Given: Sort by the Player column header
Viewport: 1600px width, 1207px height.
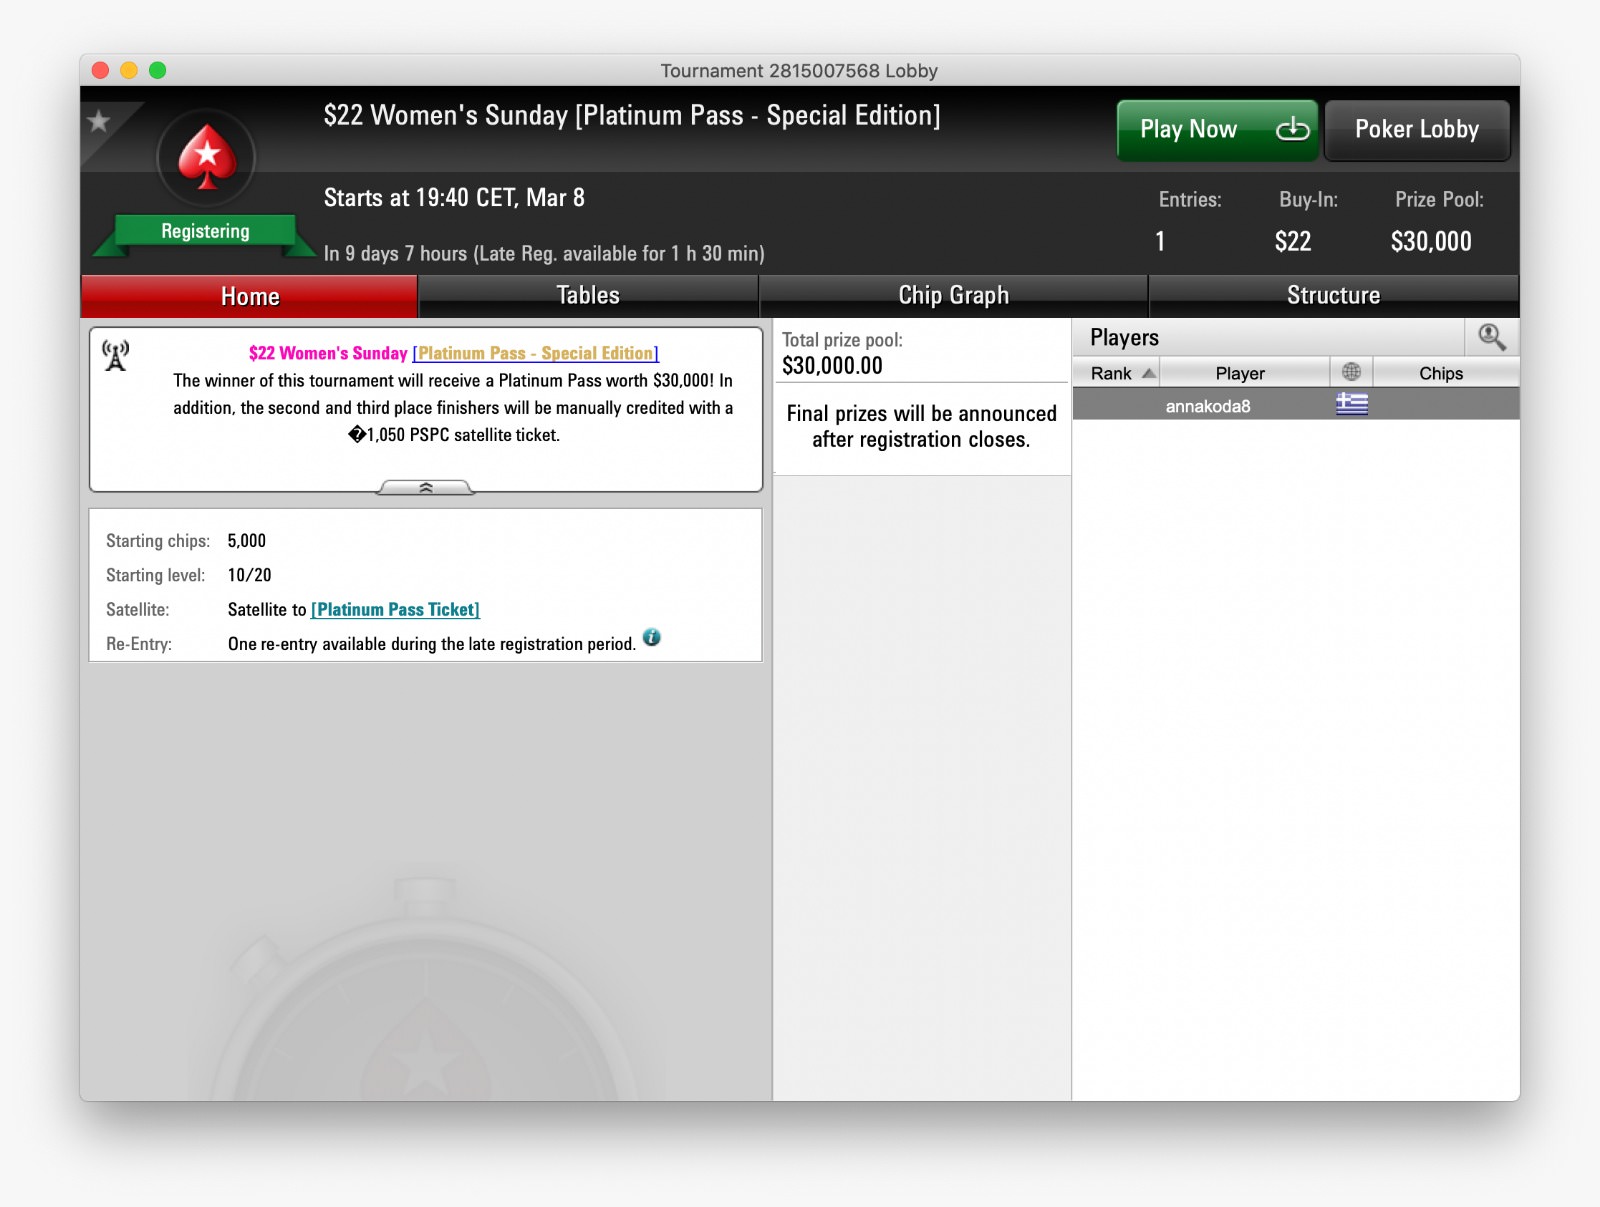Looking at the screenshot, I should [1240, 373].
